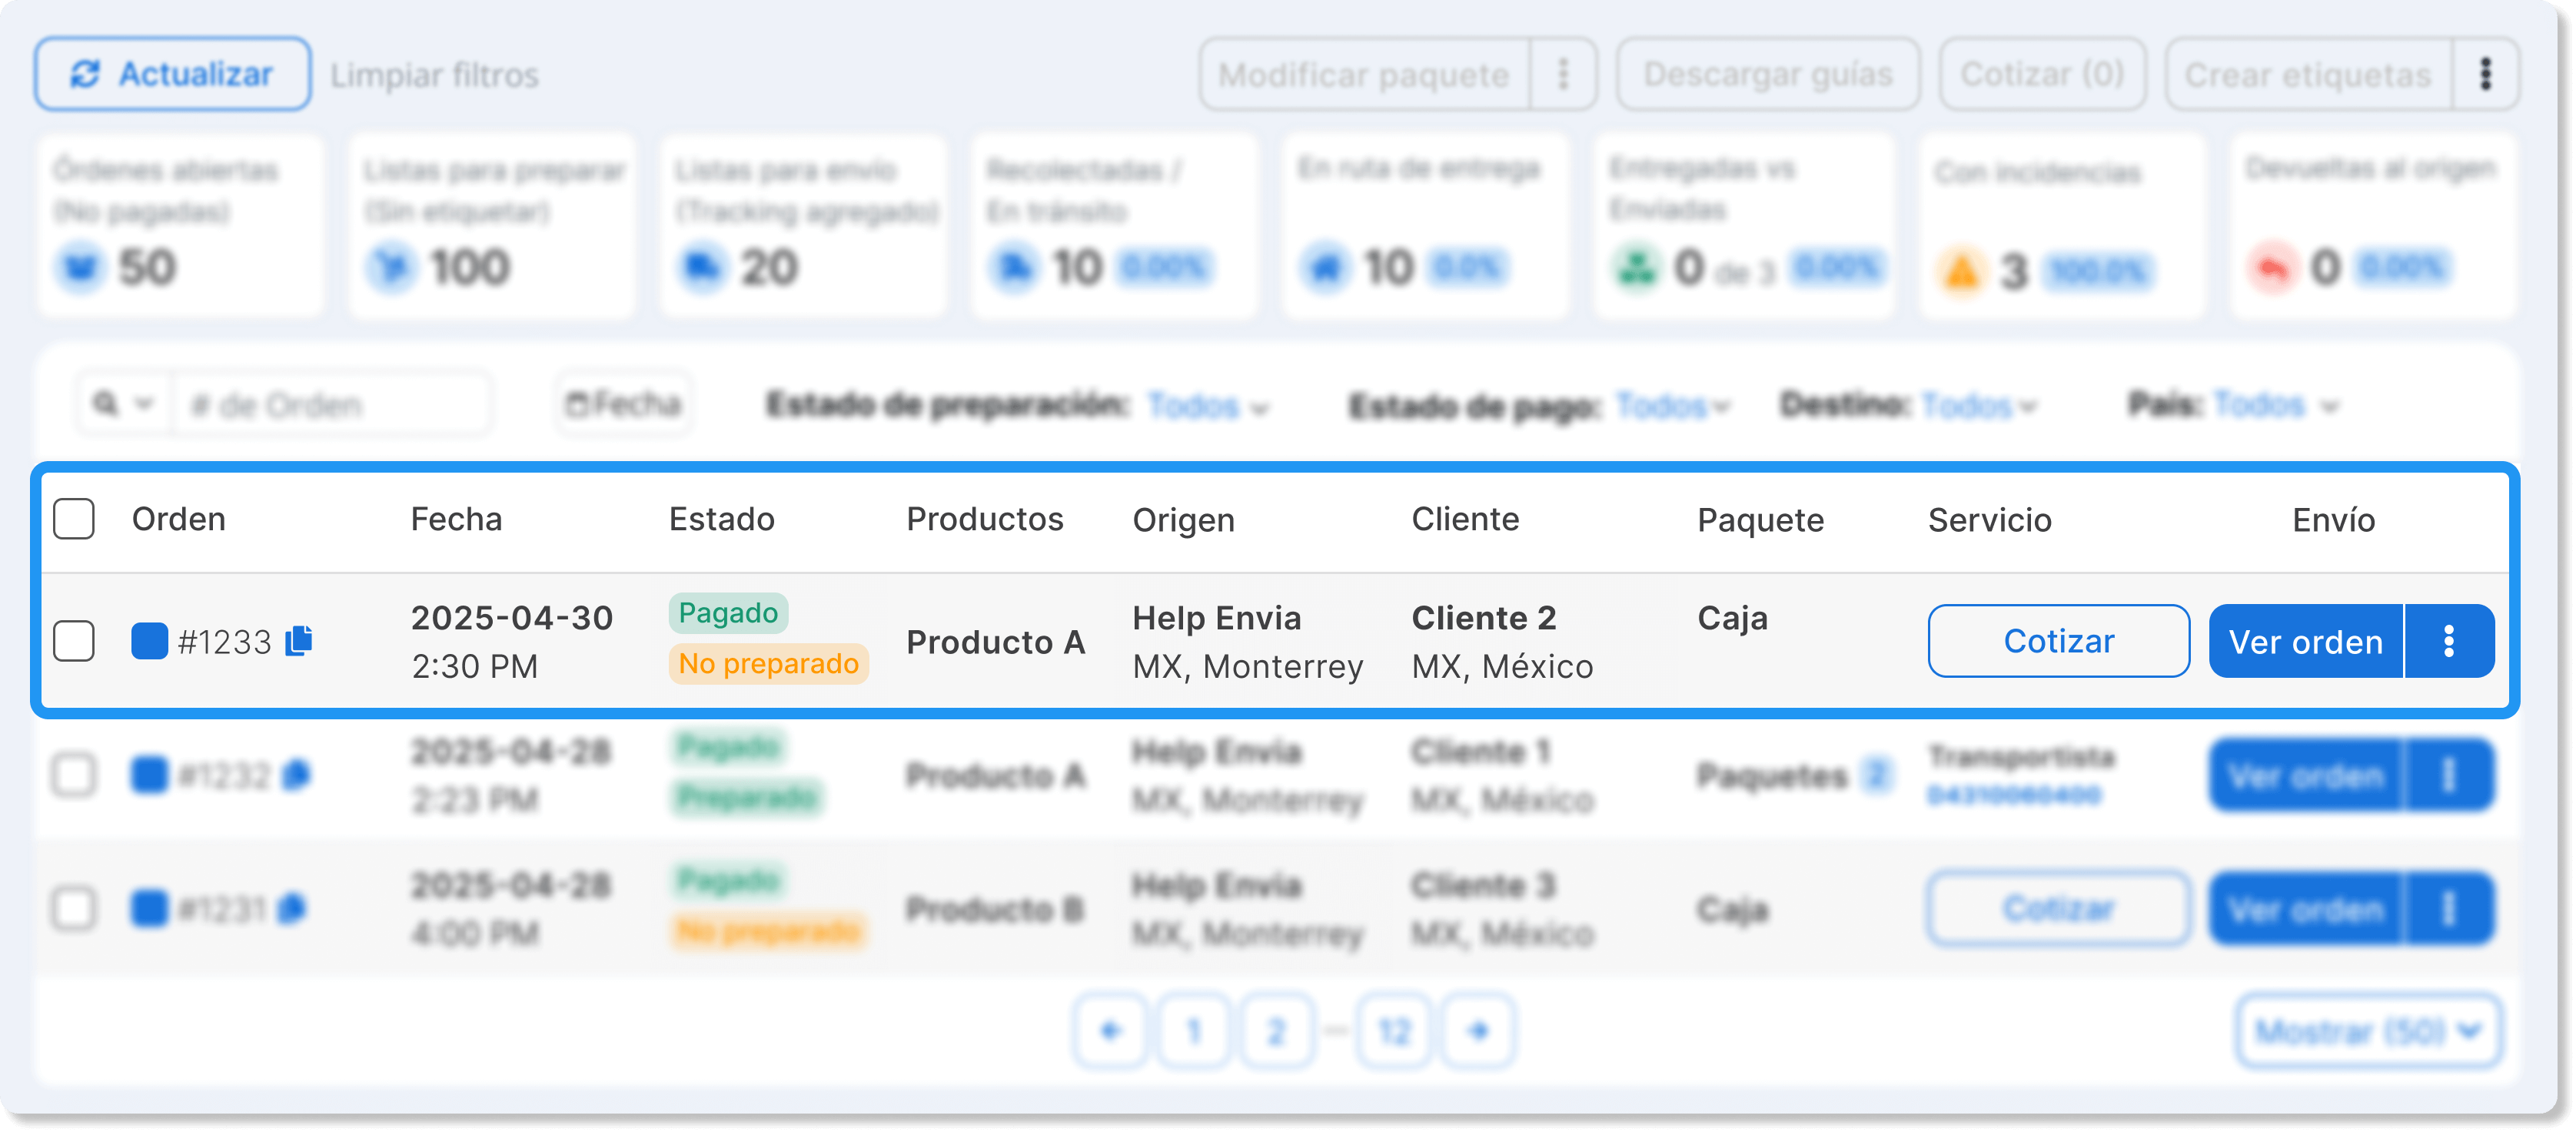Open the Mostrar (50) rows dropdown
Image resolution: width=2576 pixels, height=1132 pixels.
(x=2368, y=1030)
